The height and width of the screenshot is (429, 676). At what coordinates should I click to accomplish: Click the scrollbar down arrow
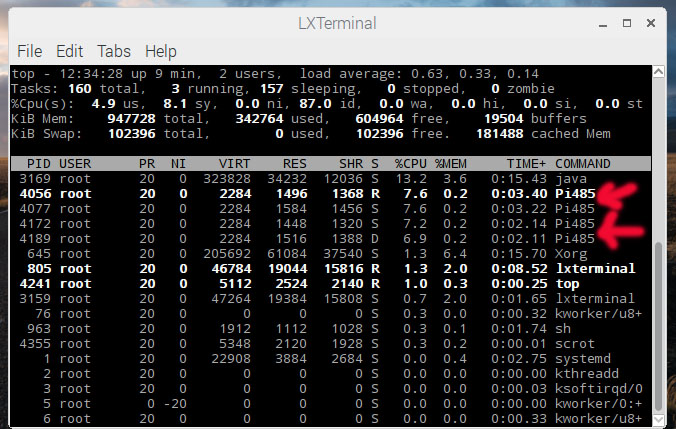click(658, 420)
